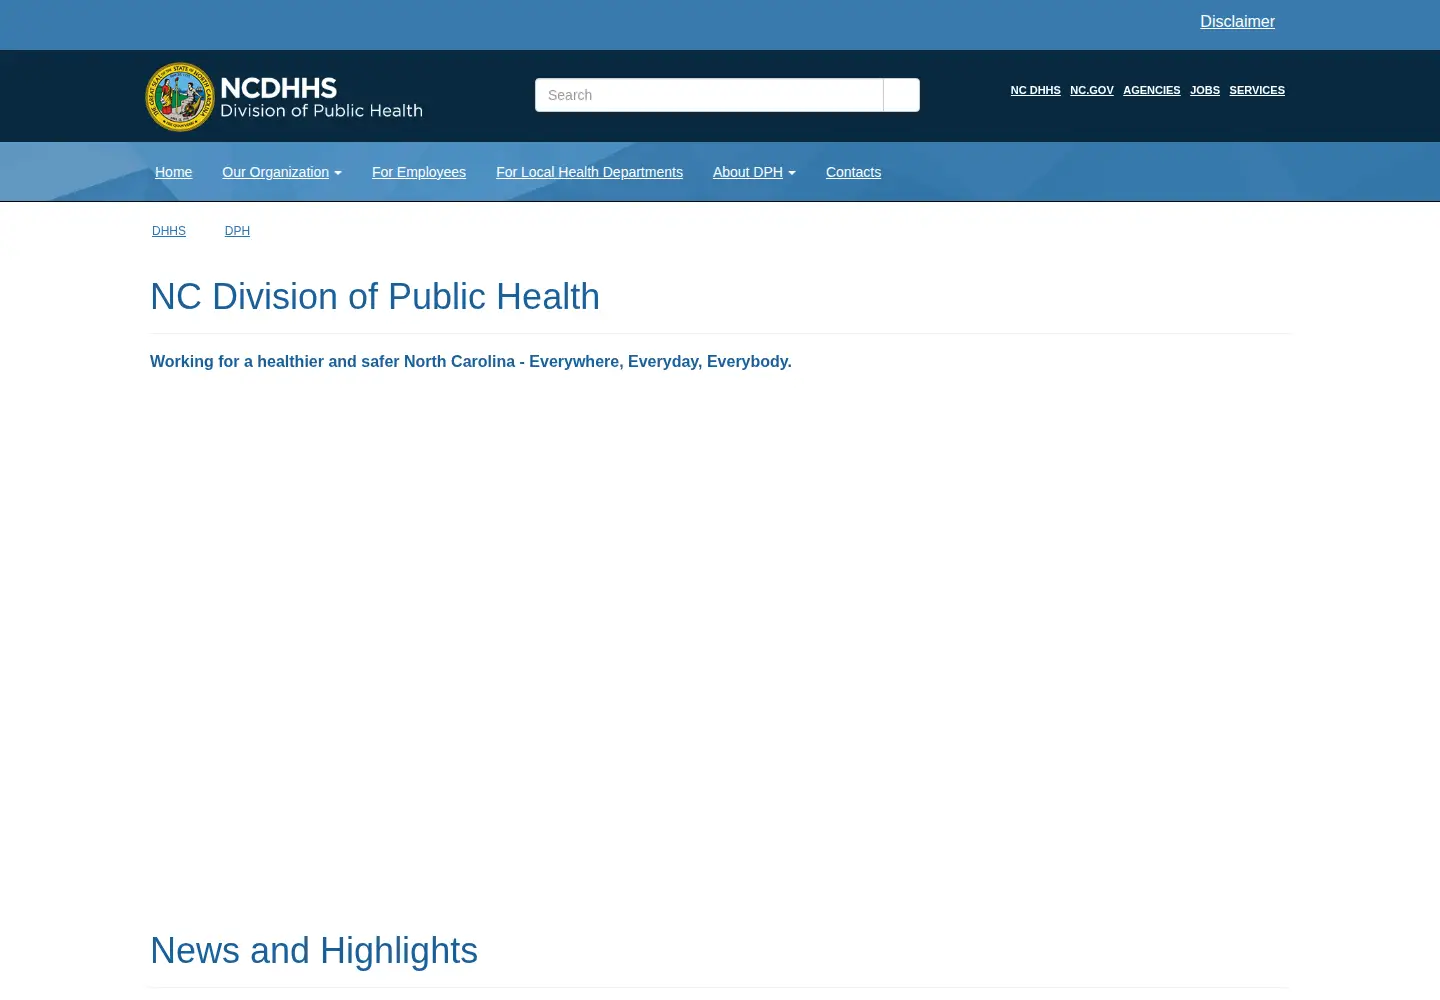Click the 'Working for a healthier and safer' tagline
This screenshot has width=1440, height=1000.
[471, 362]
